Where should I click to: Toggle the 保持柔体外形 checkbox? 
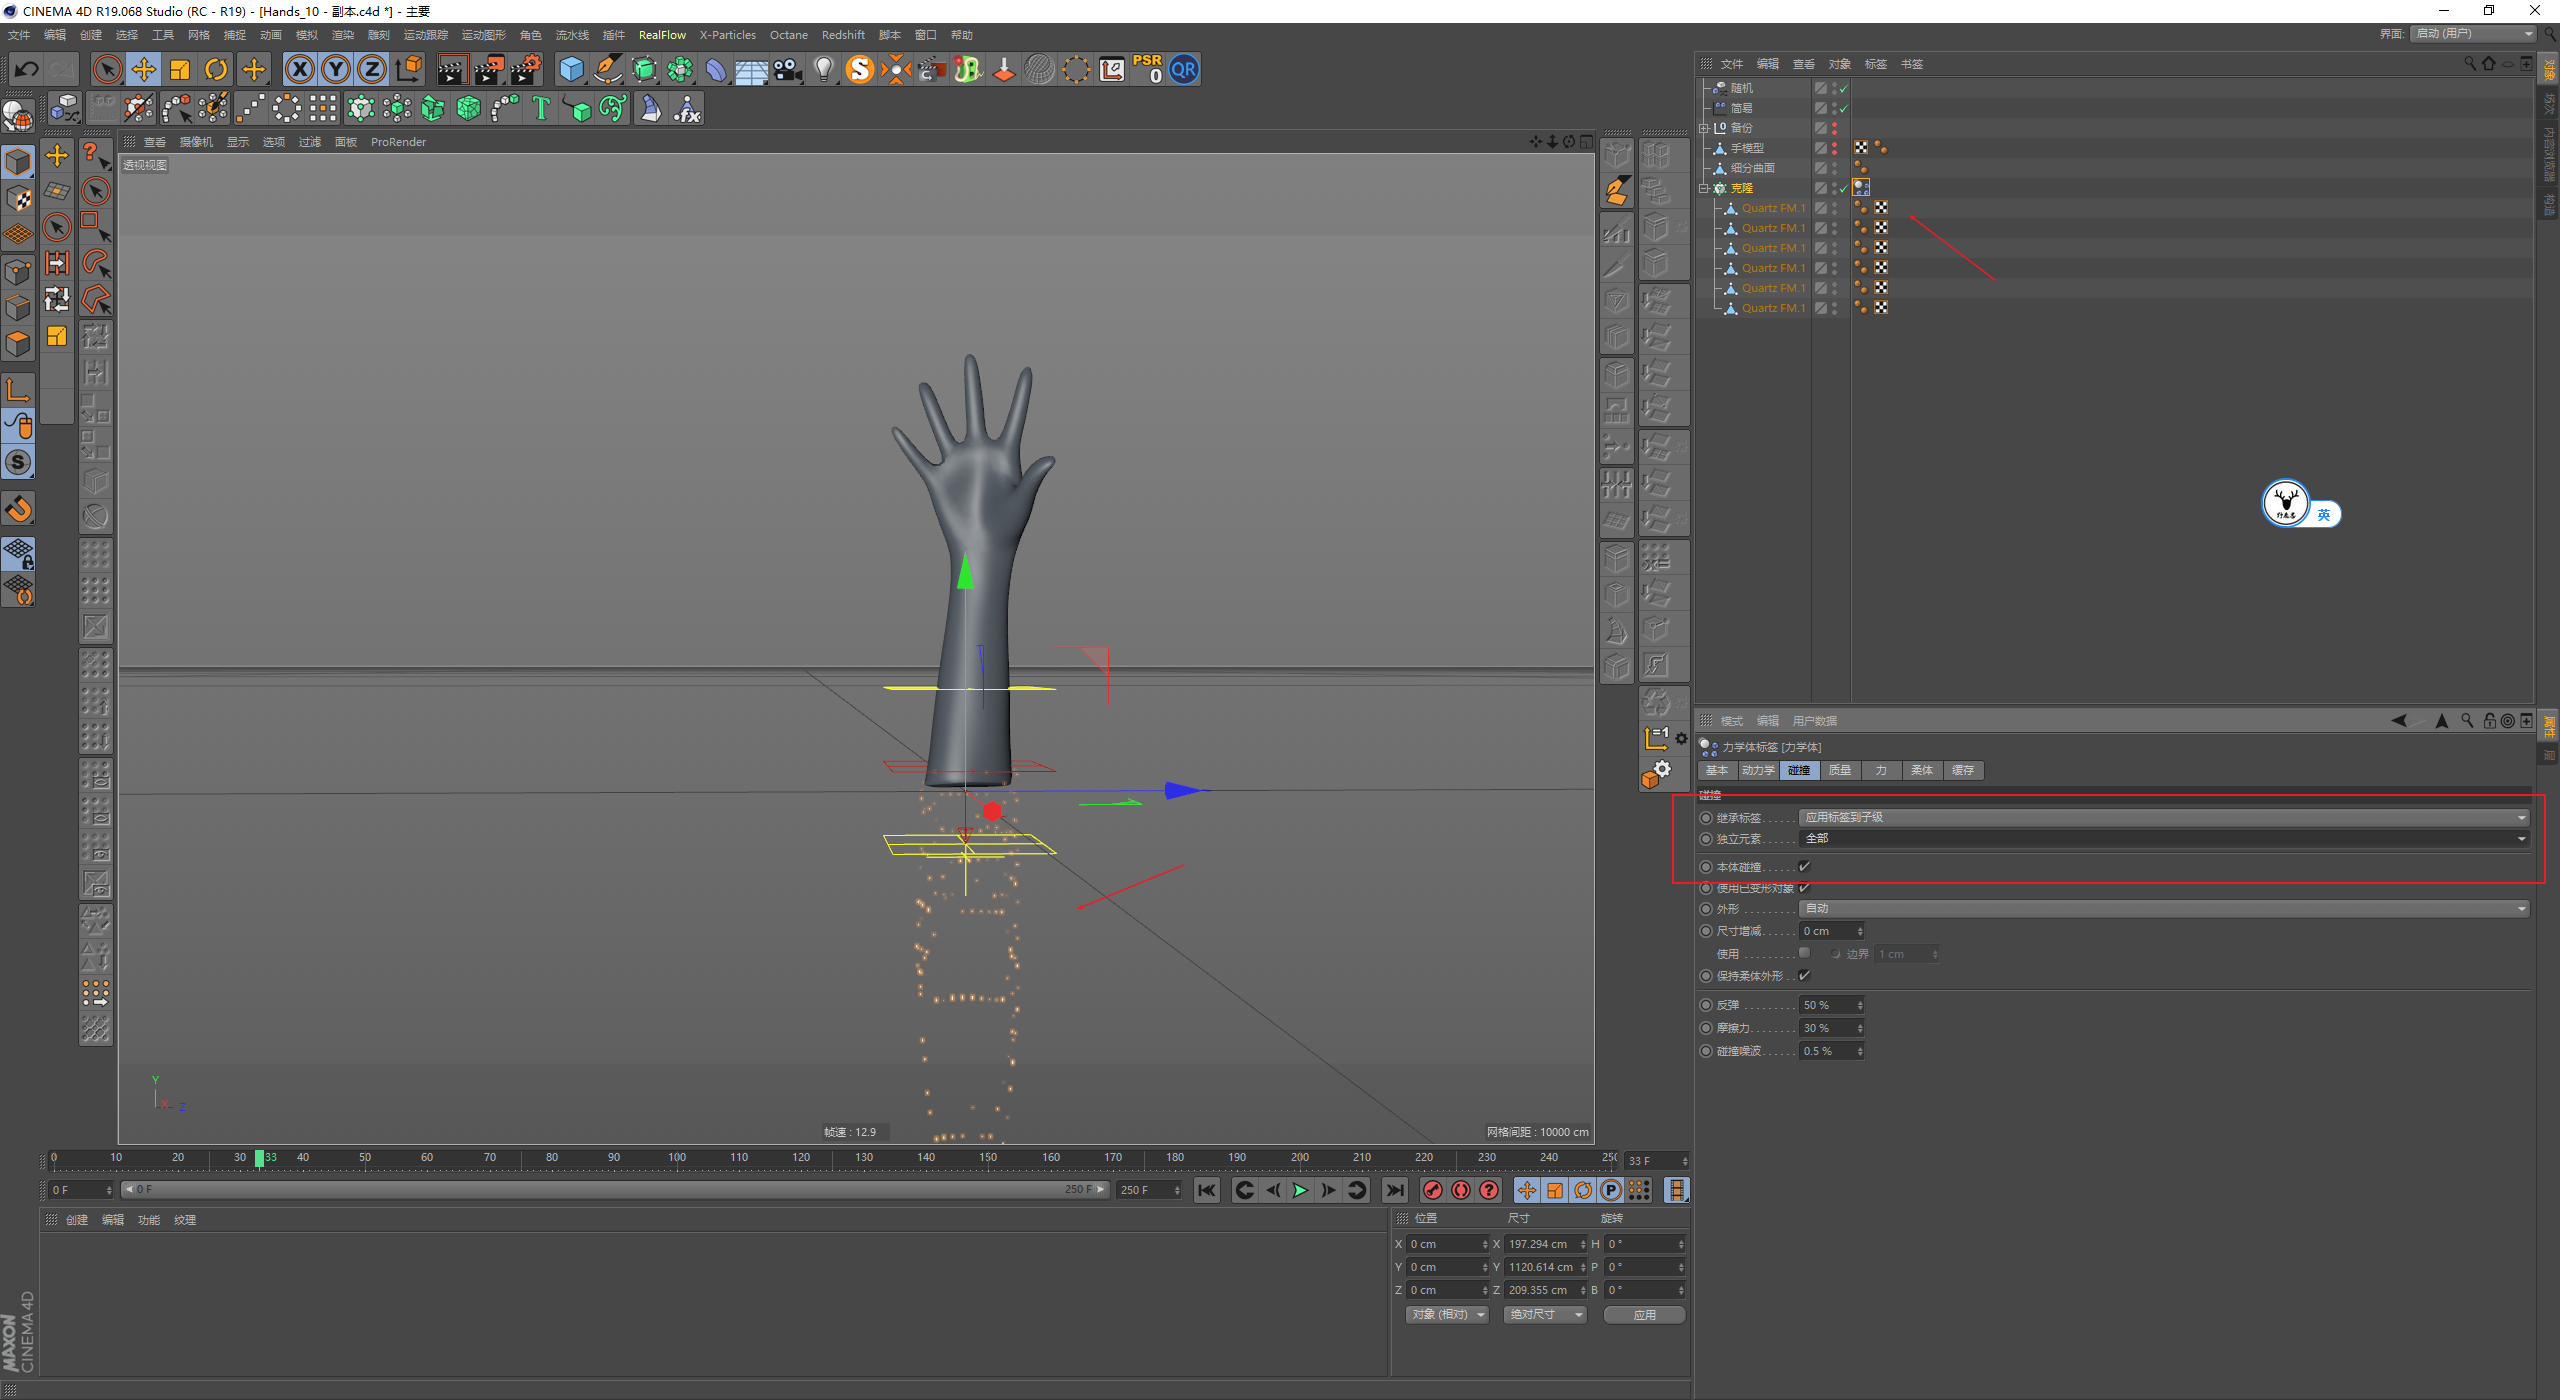coord(1805,976)
